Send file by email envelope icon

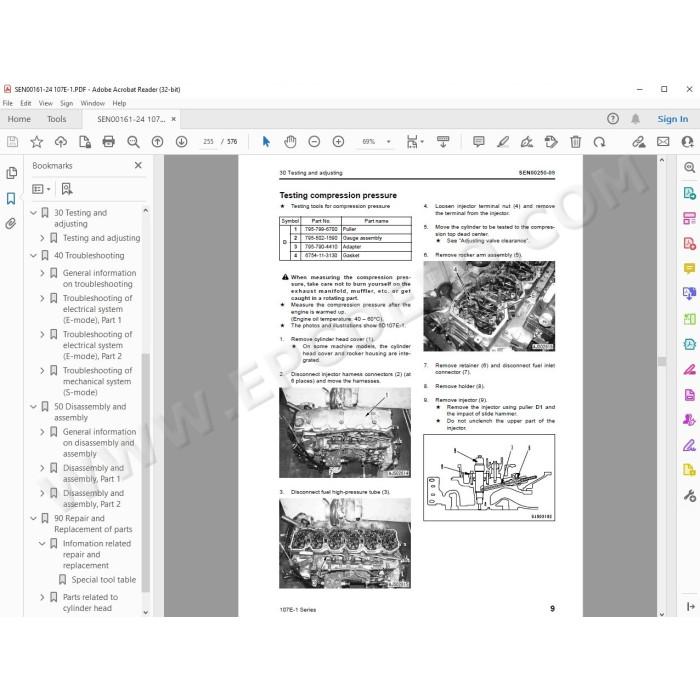click(663, 142)
